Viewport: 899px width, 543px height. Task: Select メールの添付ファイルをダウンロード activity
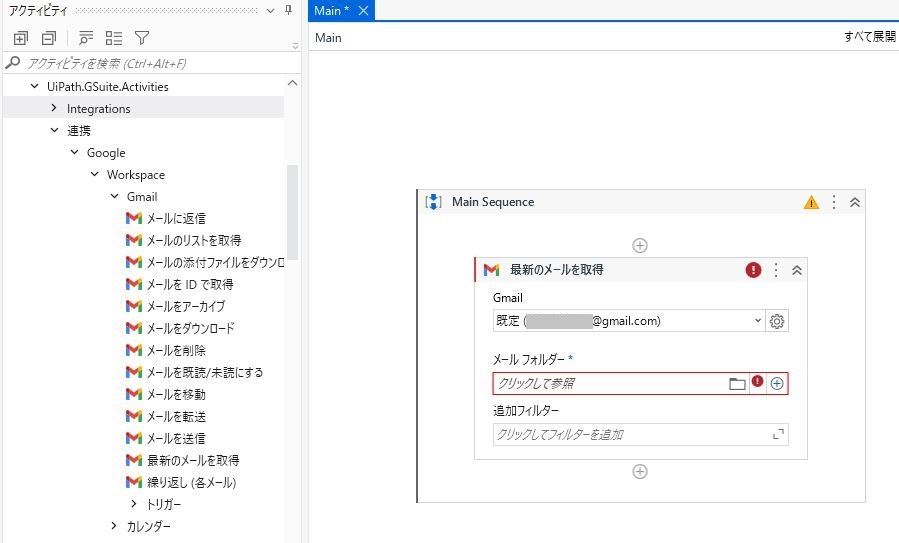(204, 262)
